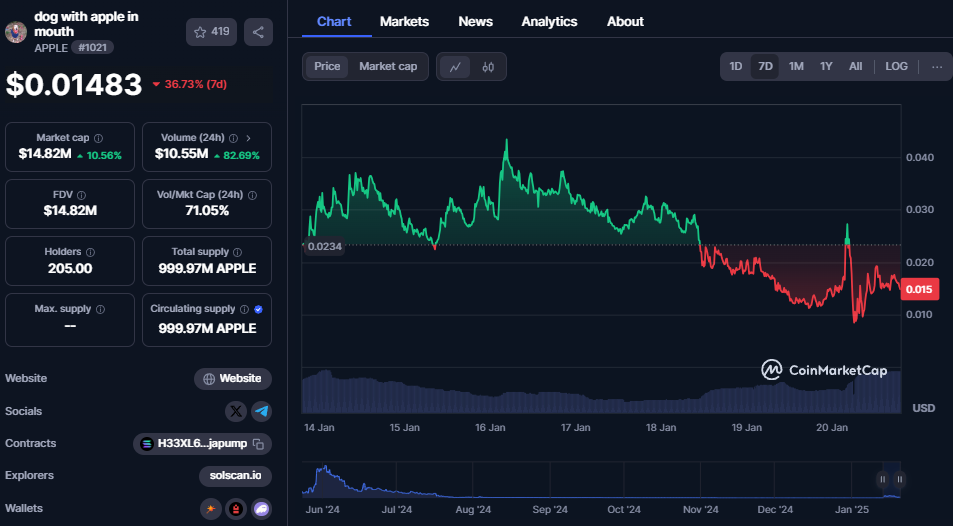Image resolution: width=953 pixels, height=526 pixels.
Task: Click the 16 Jan date axis label
Action: pyautogui.click(x=490, y=427)
